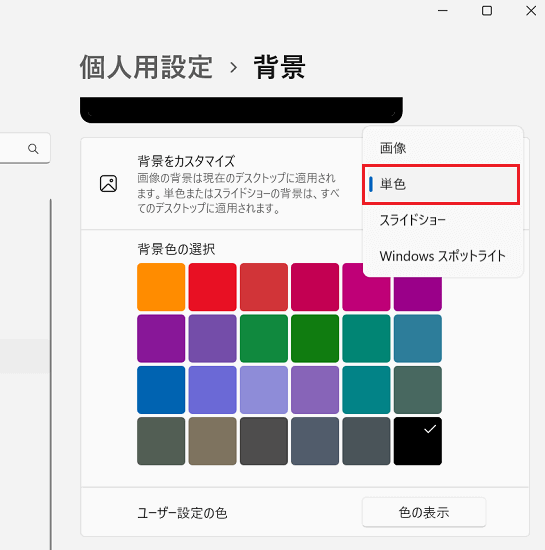Viewport: 545px width, 550px height.
Task: Click the left sidebar vertical scrollbar
Action: (51, 374)
